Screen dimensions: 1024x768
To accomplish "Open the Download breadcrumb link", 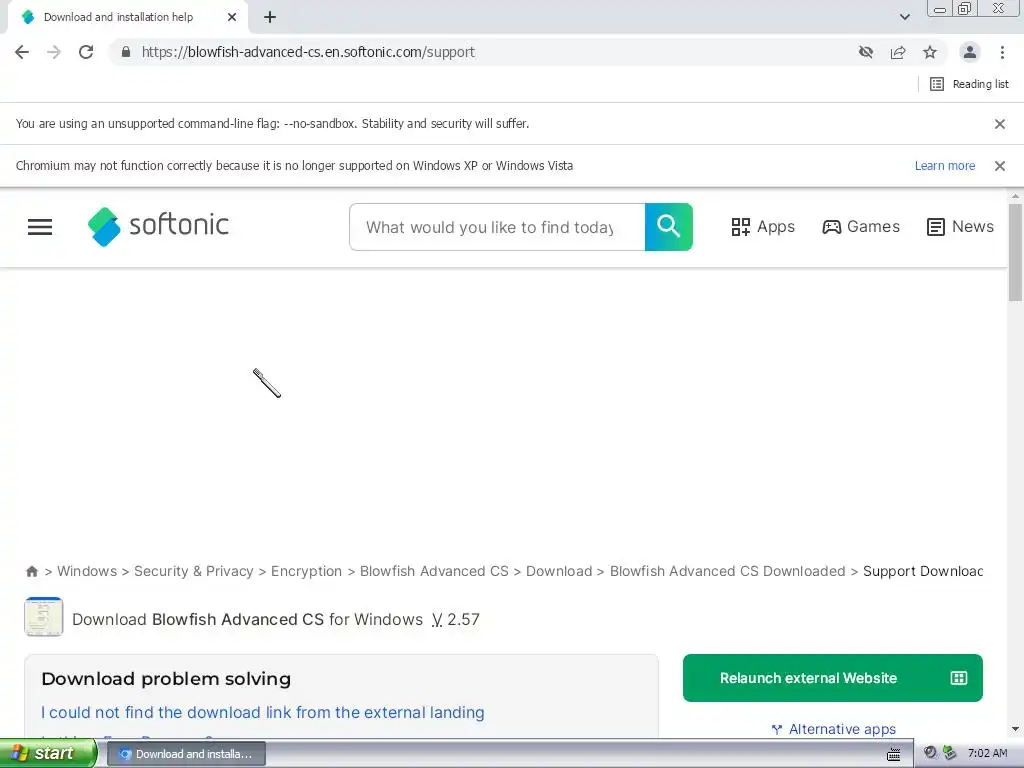I will tap(559, 571).
